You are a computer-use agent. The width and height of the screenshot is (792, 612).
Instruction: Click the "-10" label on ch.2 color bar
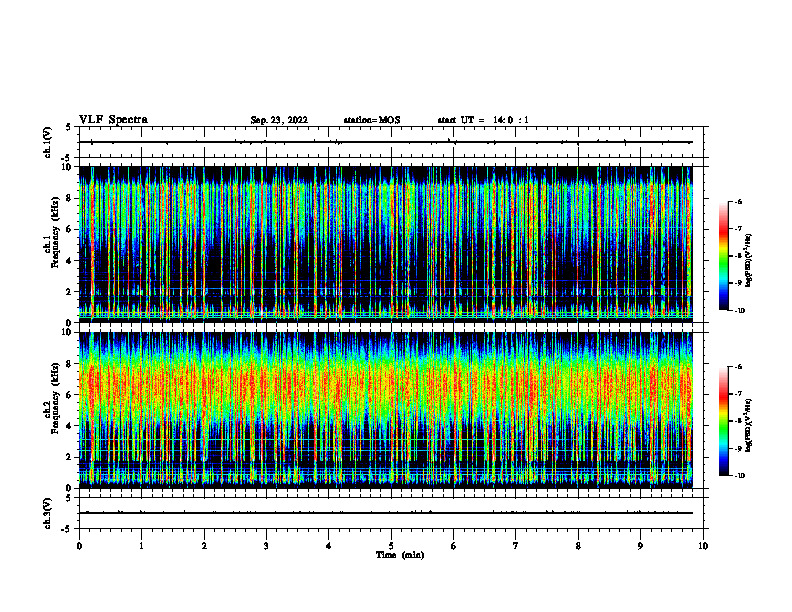[740, 476]
